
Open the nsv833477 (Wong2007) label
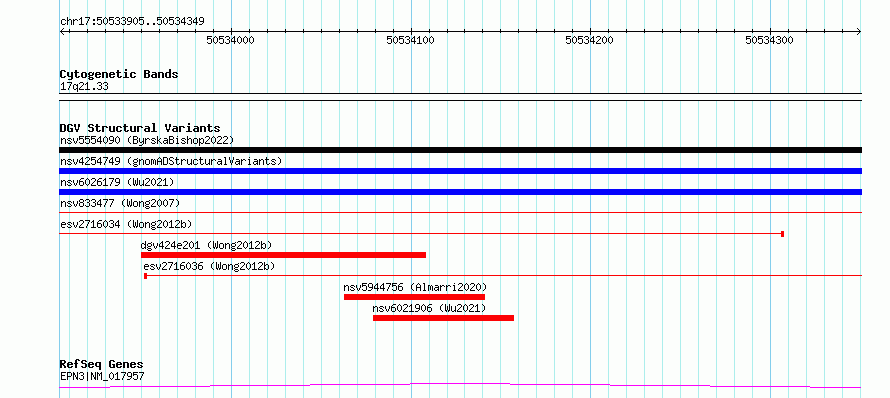(x=120, y=203)
